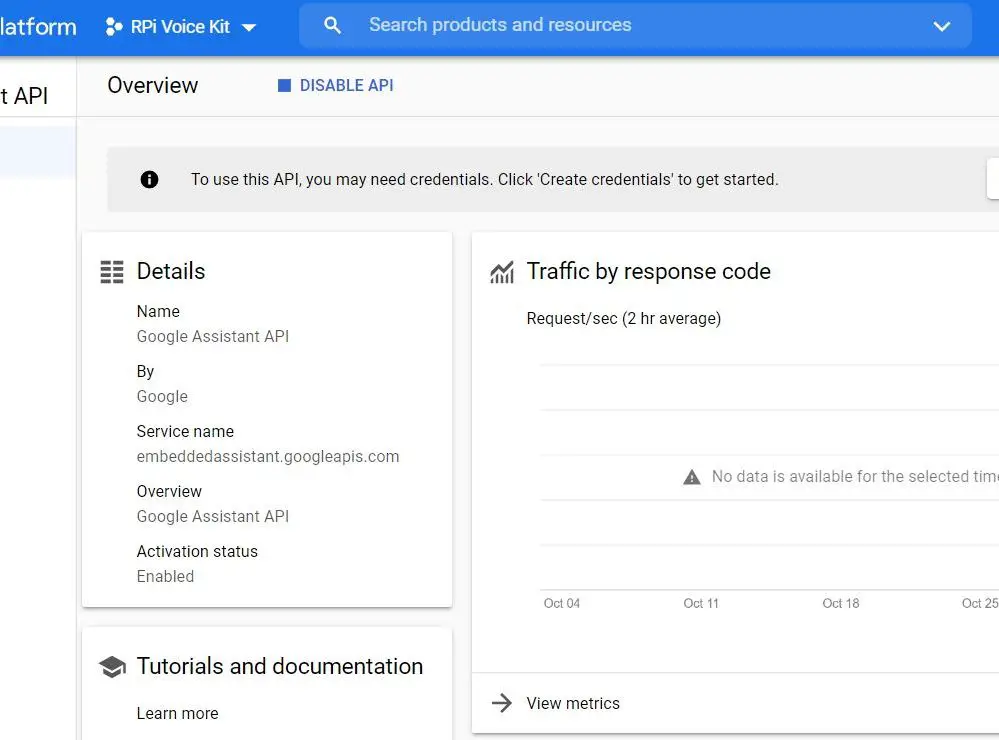Click the embeddedassistant.googleapis.com service name

point(268,456)
